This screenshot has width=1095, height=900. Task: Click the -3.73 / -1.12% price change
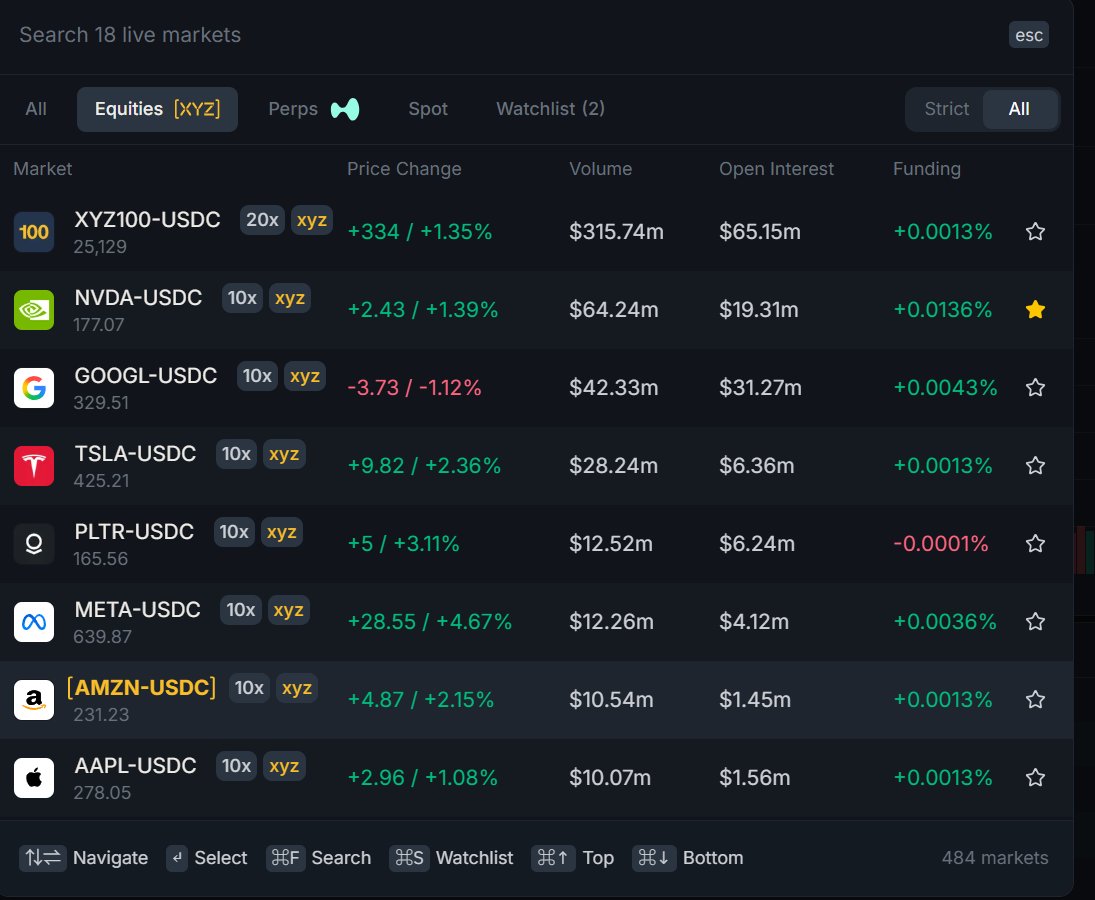[x=414, y=388]
